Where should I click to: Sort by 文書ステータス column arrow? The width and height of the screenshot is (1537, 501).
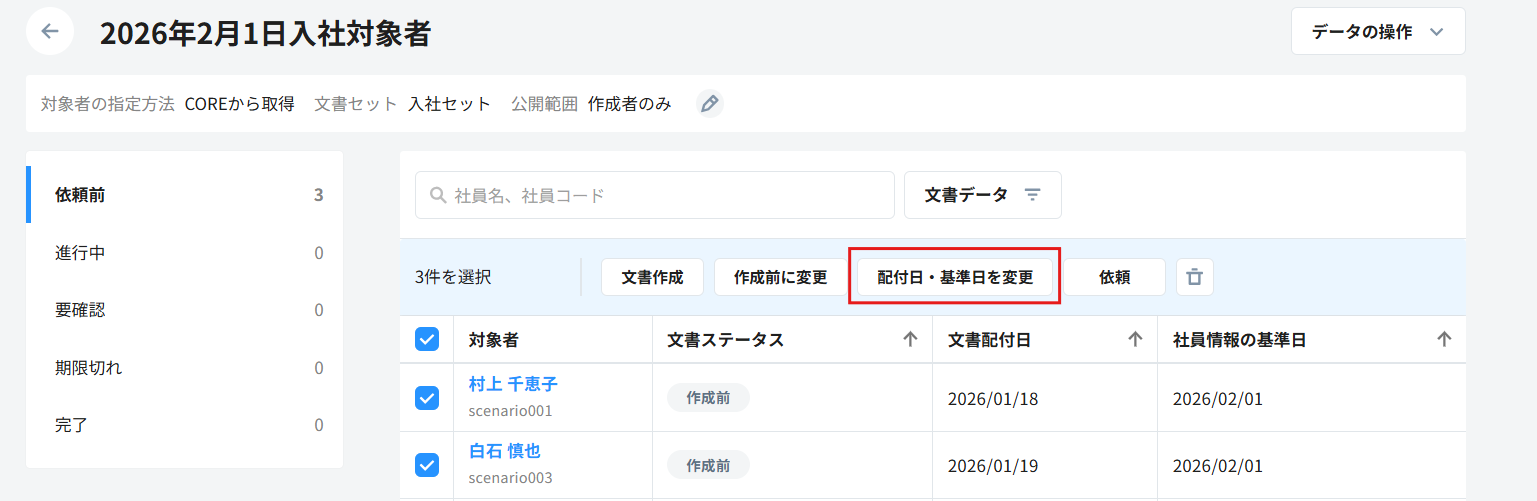[x=910, y=340]
